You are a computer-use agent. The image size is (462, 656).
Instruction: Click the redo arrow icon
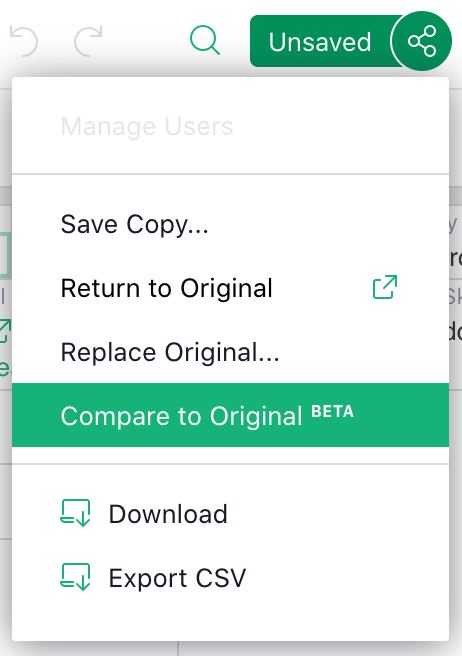[x=88, y=41]
